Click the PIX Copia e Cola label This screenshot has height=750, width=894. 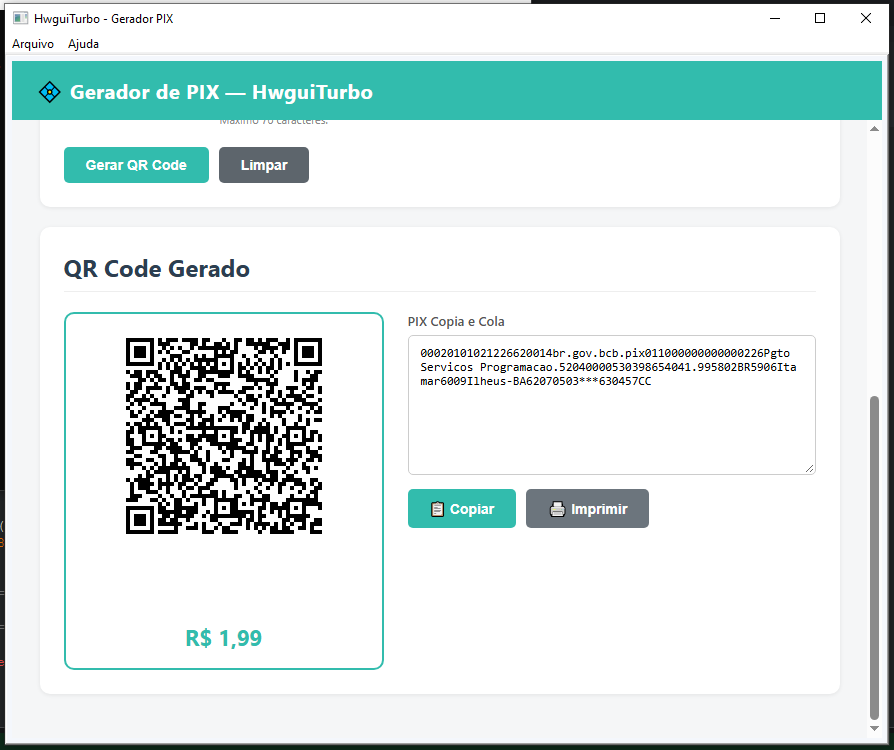coord(456,322)
